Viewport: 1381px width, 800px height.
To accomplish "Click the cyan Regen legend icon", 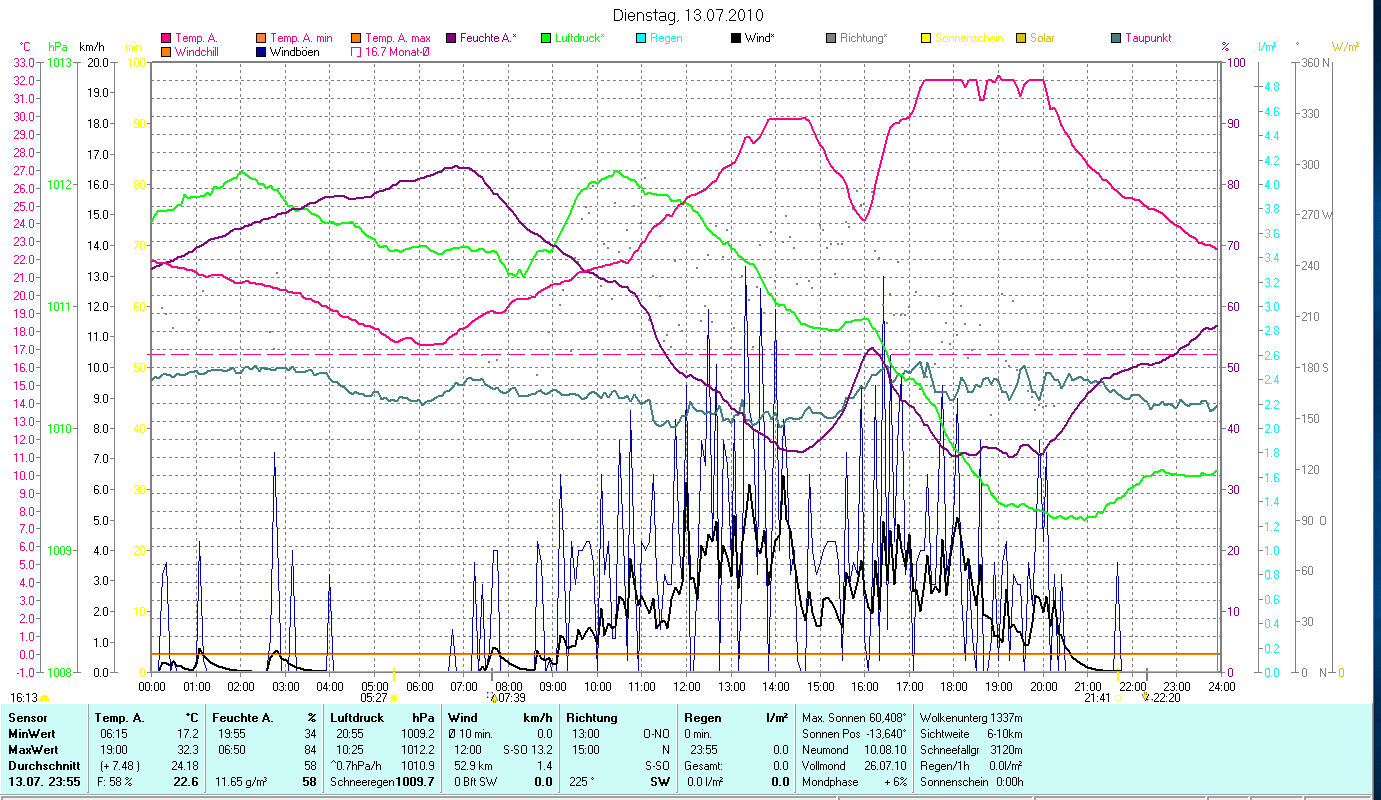I will pos(641,38).
